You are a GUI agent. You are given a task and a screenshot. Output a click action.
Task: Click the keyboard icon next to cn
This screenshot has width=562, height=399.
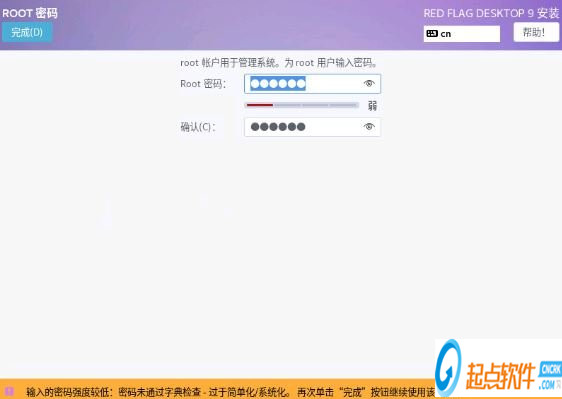click(x=432, y=34)
